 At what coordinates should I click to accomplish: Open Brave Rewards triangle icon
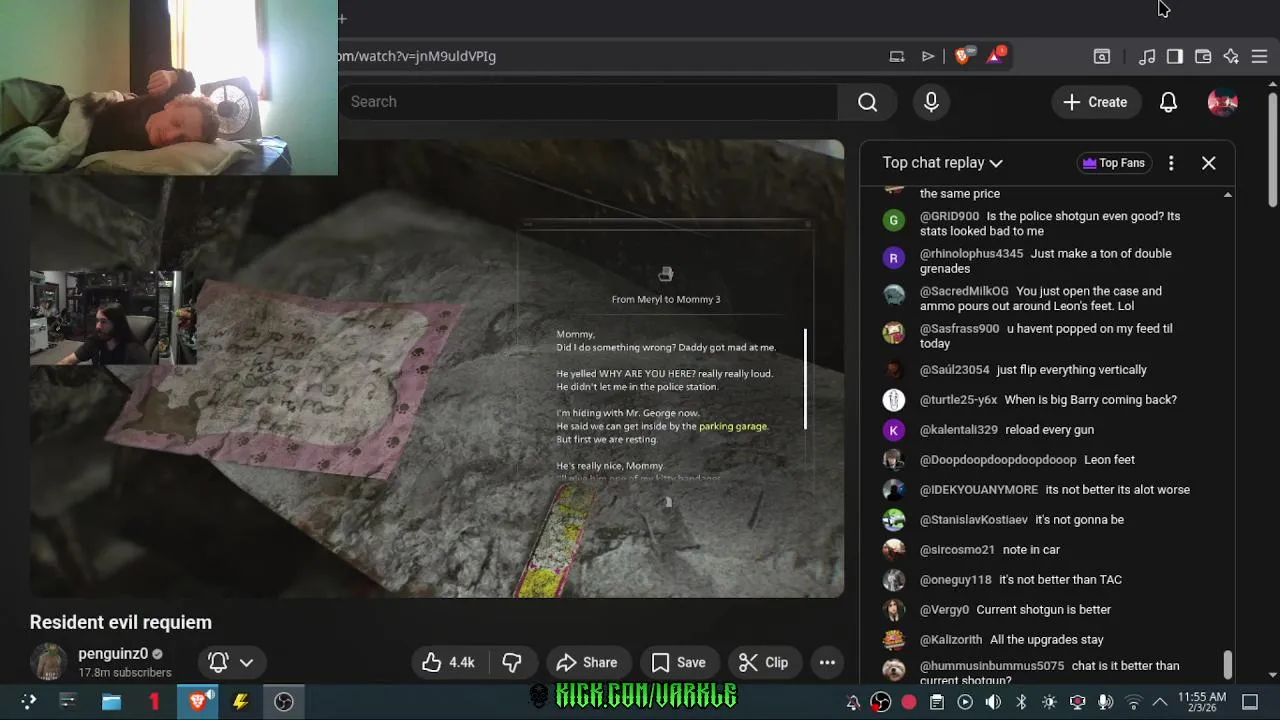click(x=996, y=56)
